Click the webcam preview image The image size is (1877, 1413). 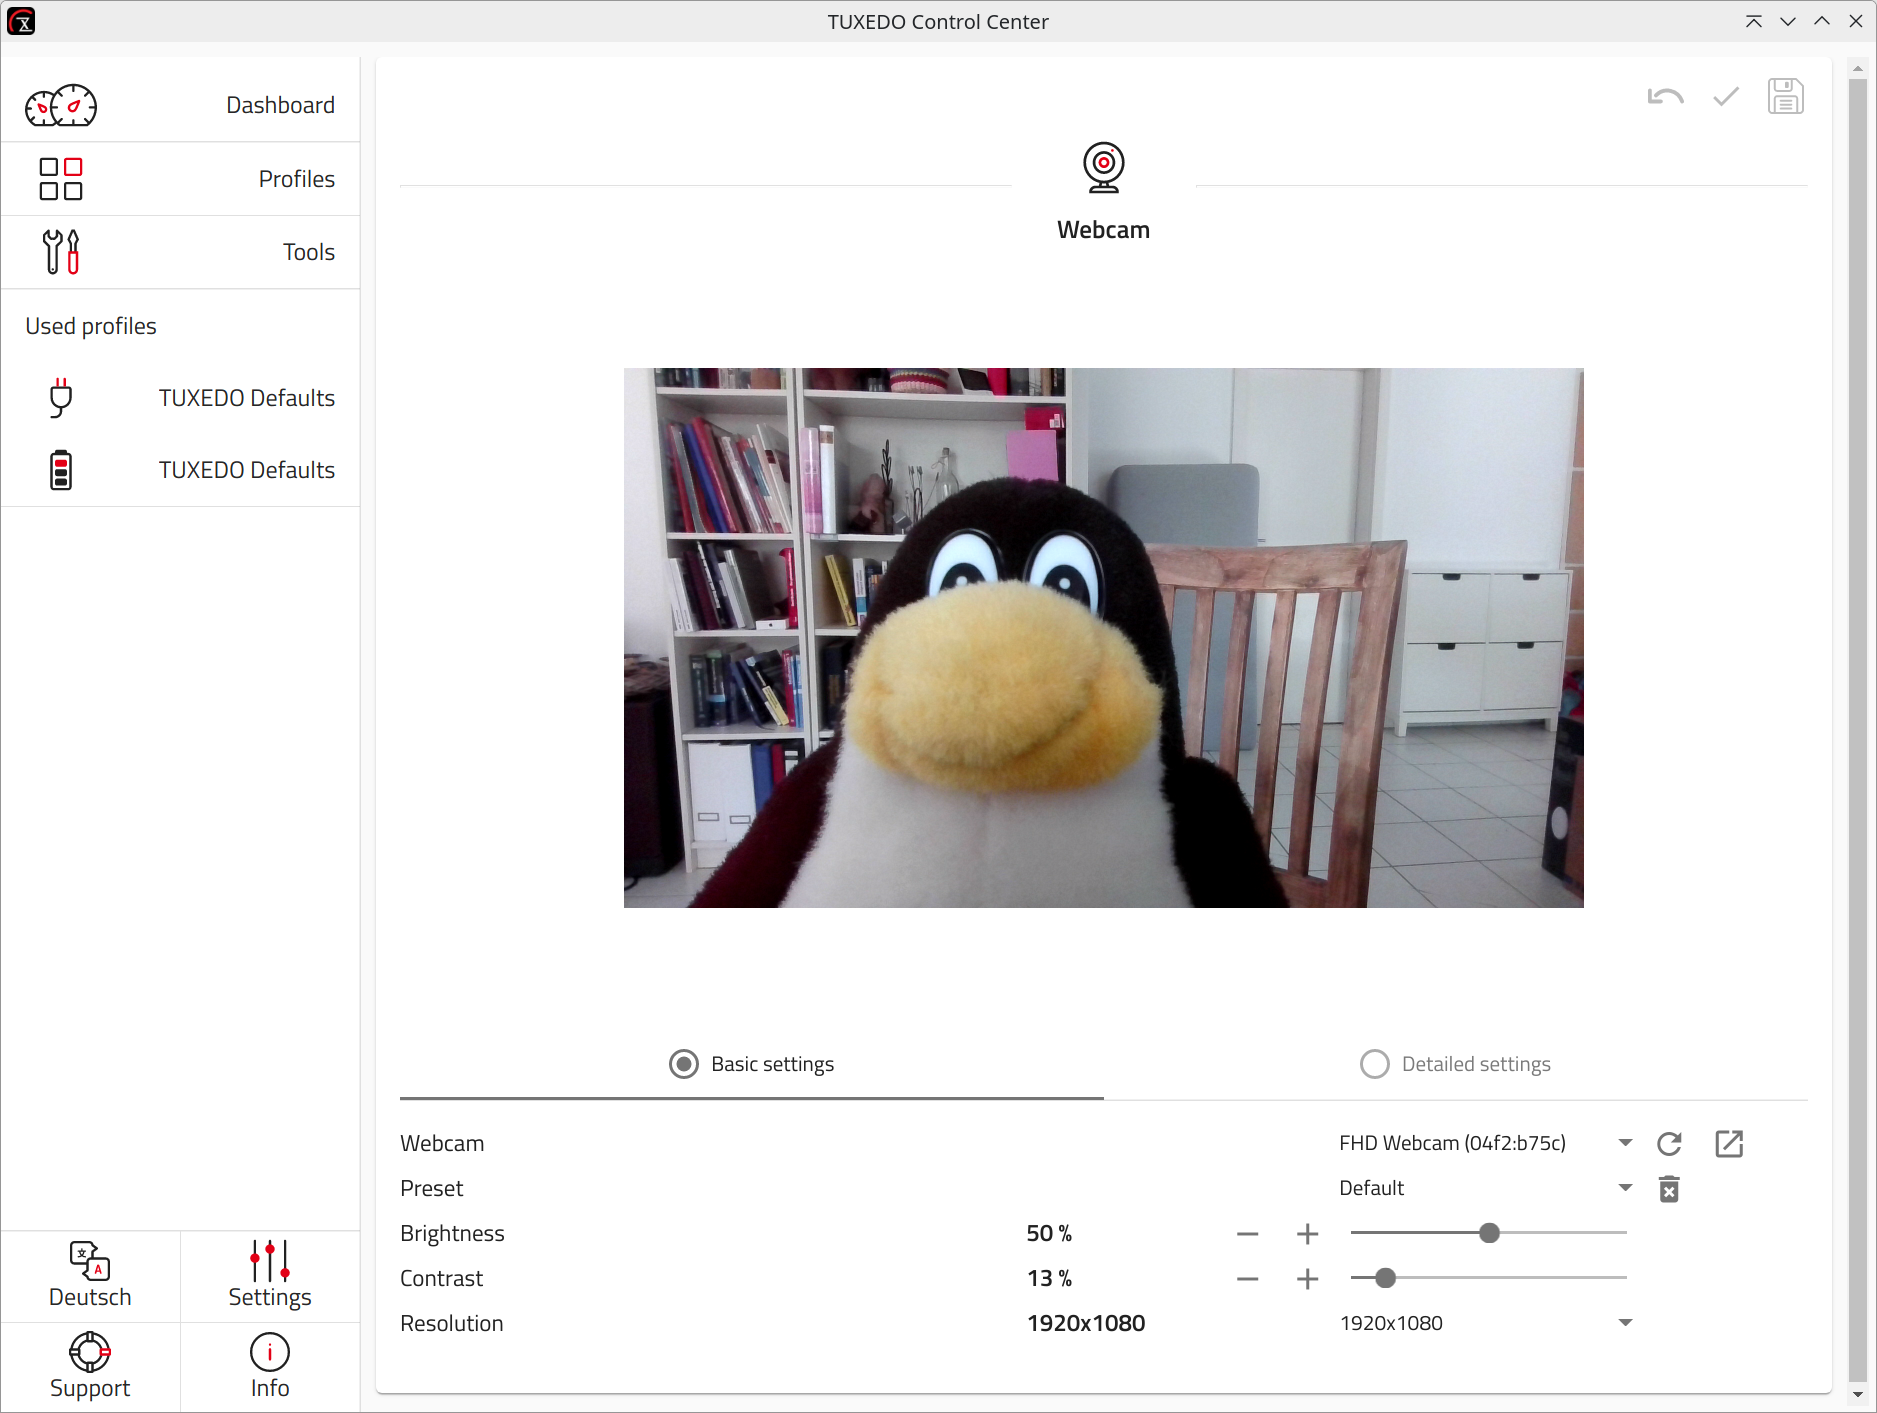click(1104, 638)
